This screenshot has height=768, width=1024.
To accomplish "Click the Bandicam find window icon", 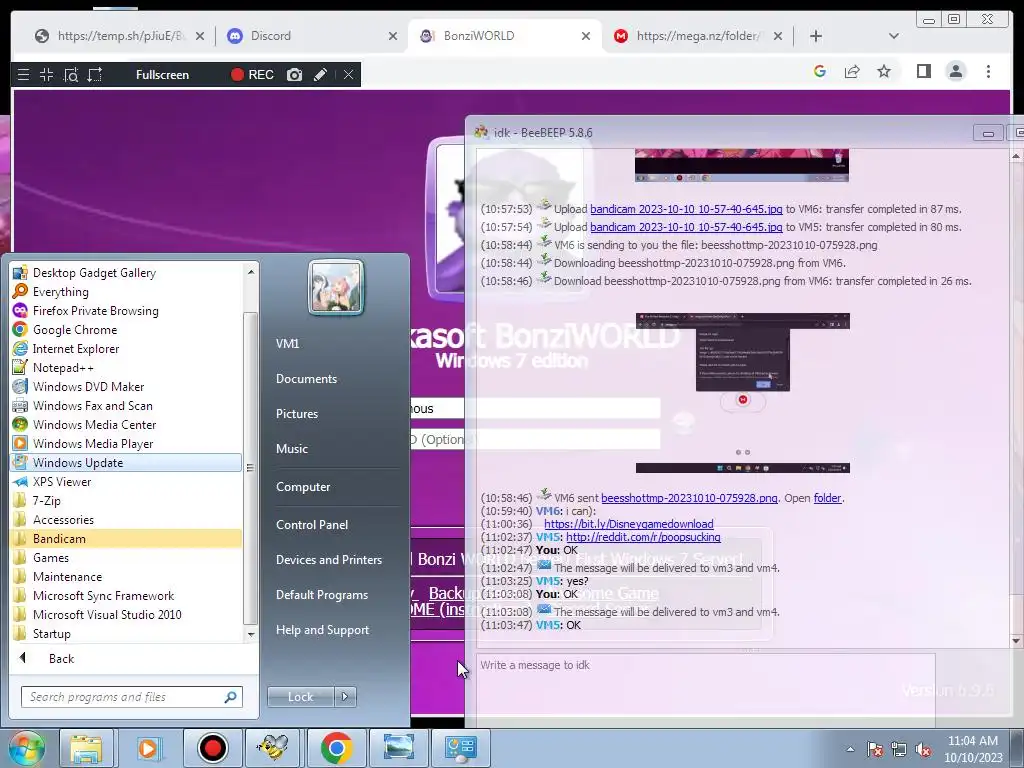I will click(x=71, y=74).
